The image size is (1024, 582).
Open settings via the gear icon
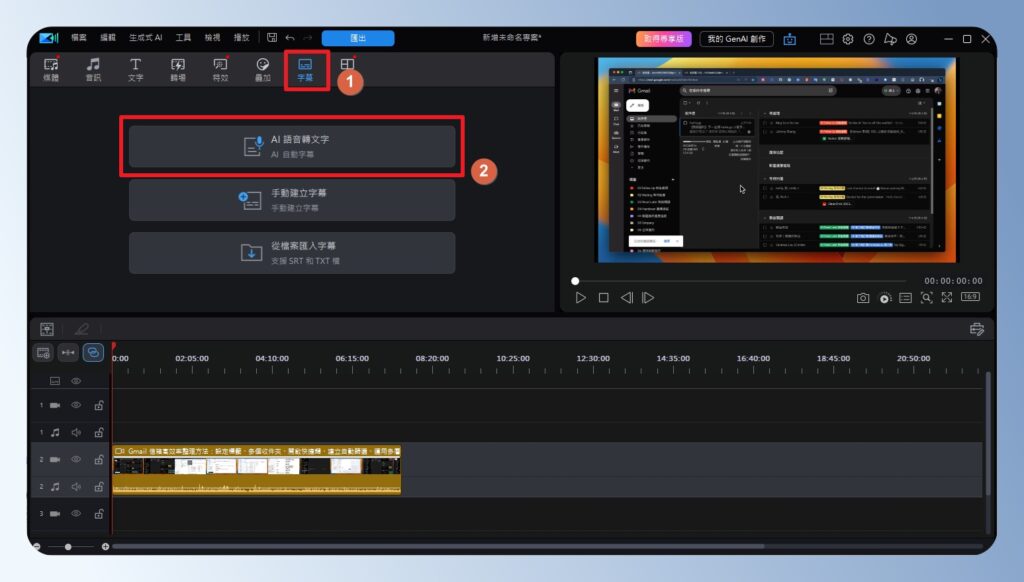tap(848, 39)
